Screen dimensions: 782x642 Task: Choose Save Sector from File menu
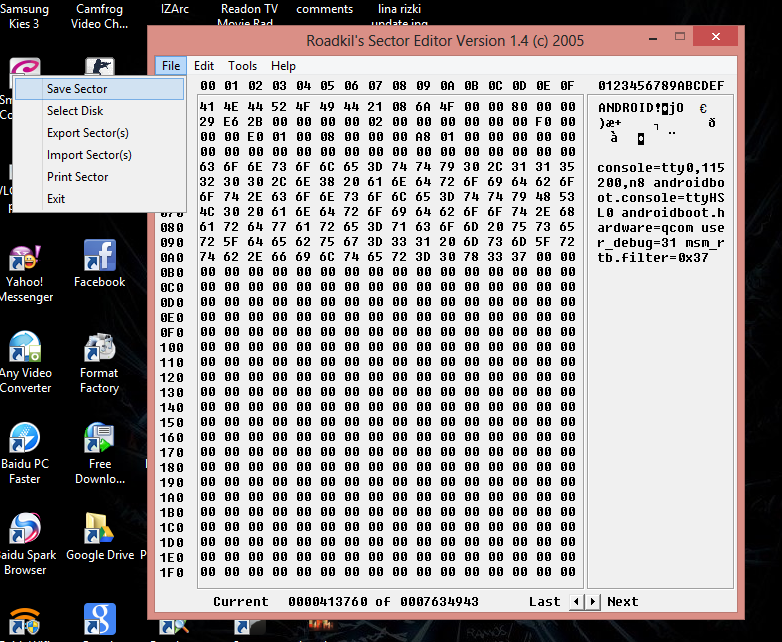tap(100, 89)
